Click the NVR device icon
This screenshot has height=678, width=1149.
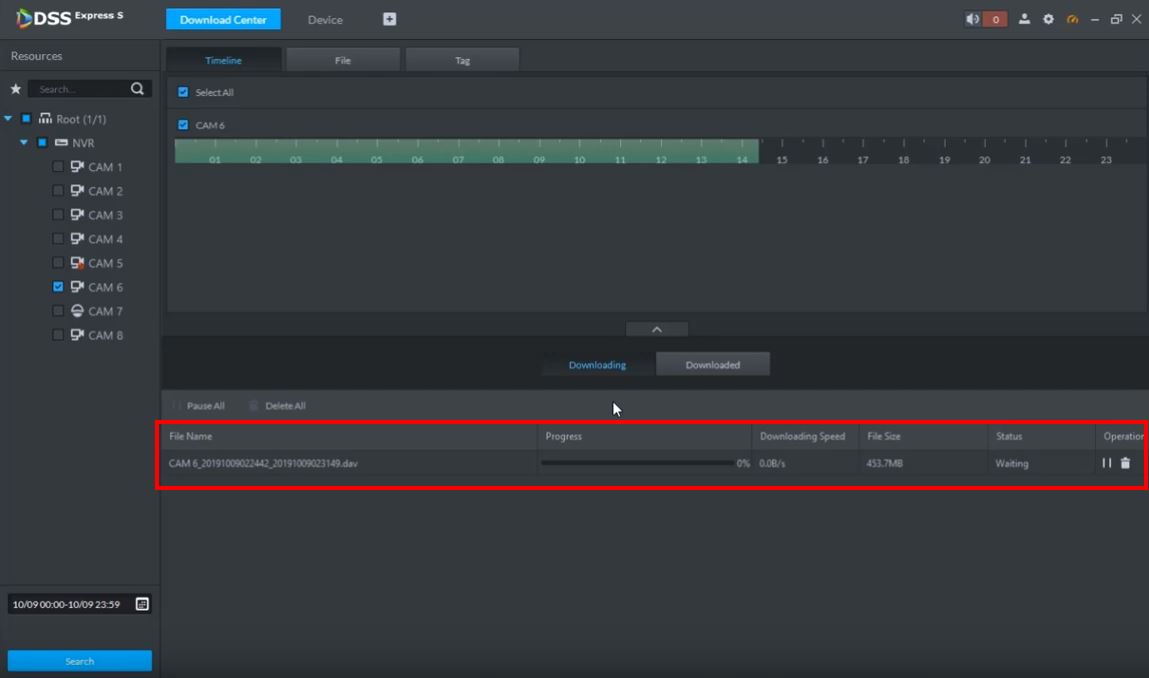point(62,142)
